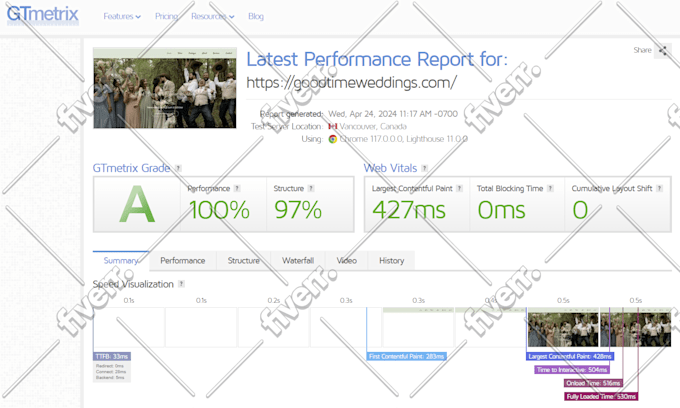Click the 0ms Total Blocking Time value
Screen dimensions: 680x408
click(501, 210)
